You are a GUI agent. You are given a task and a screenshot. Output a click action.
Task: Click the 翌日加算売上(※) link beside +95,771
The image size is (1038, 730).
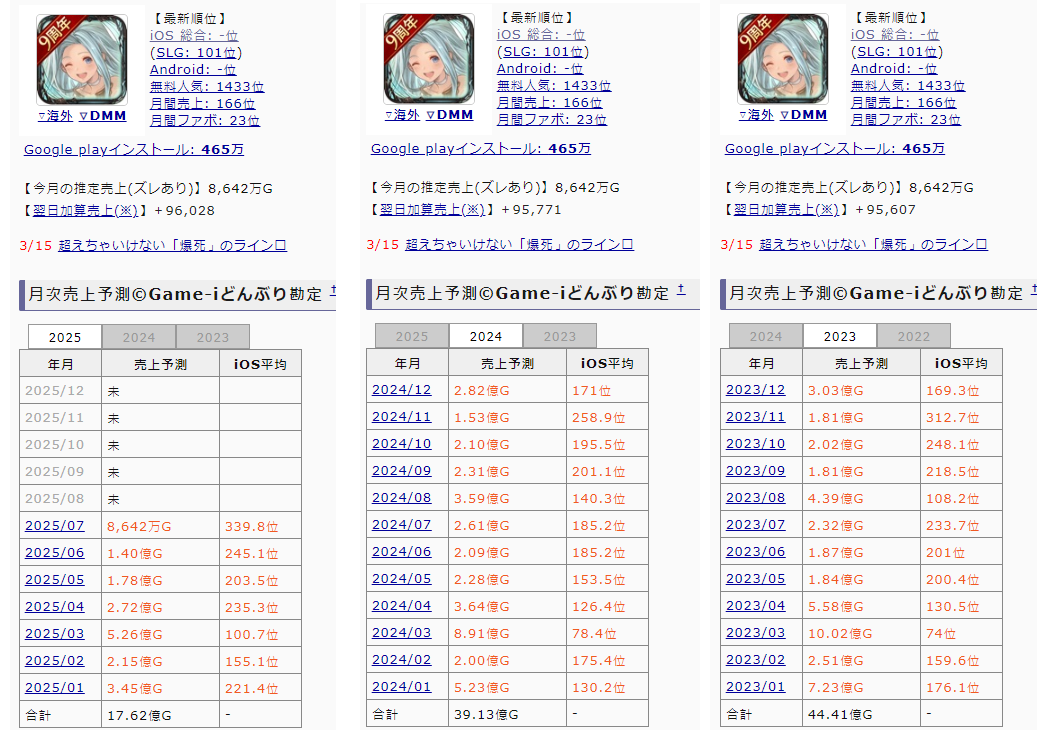tap(432, 210)
